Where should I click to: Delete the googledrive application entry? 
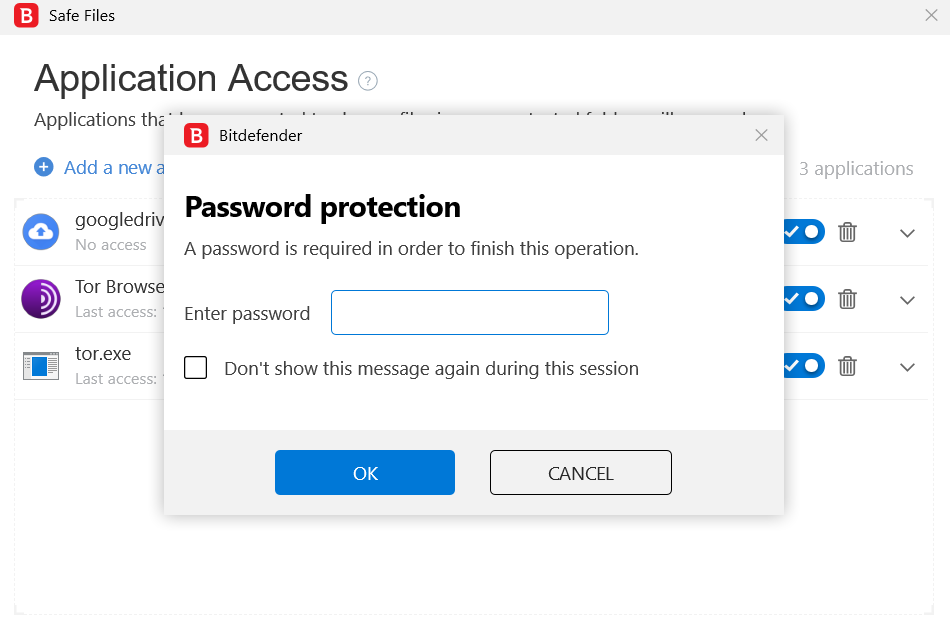pyautogui.click(x=847, y=232)
